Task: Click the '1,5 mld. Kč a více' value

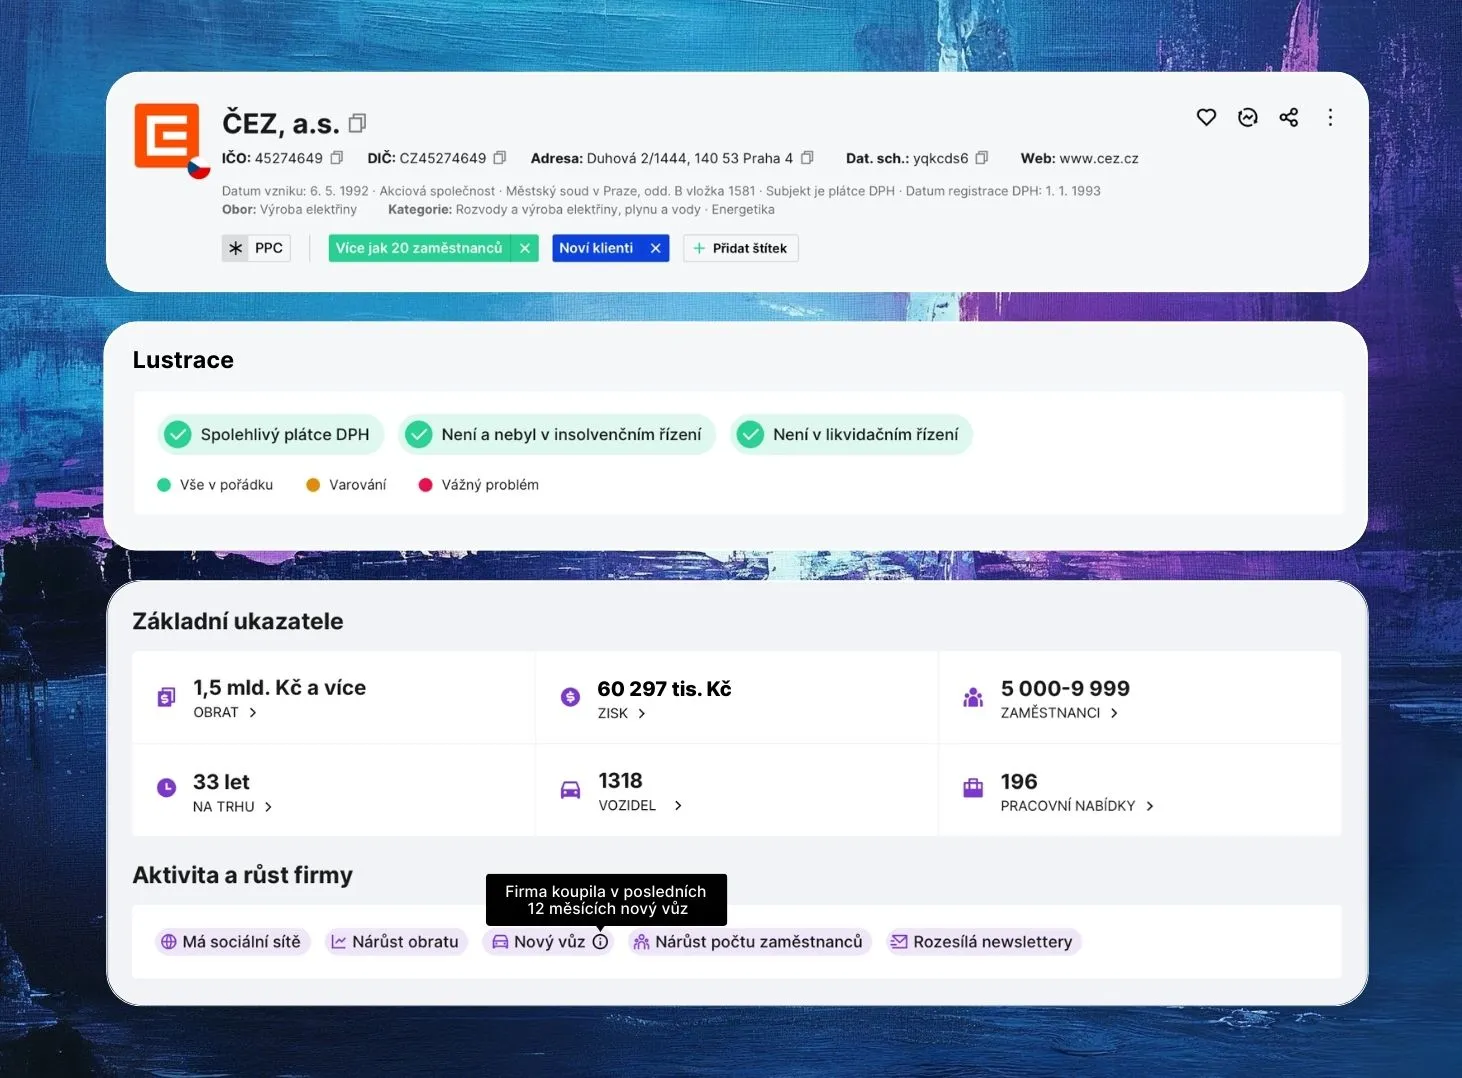Action: [x=280, y=688]
